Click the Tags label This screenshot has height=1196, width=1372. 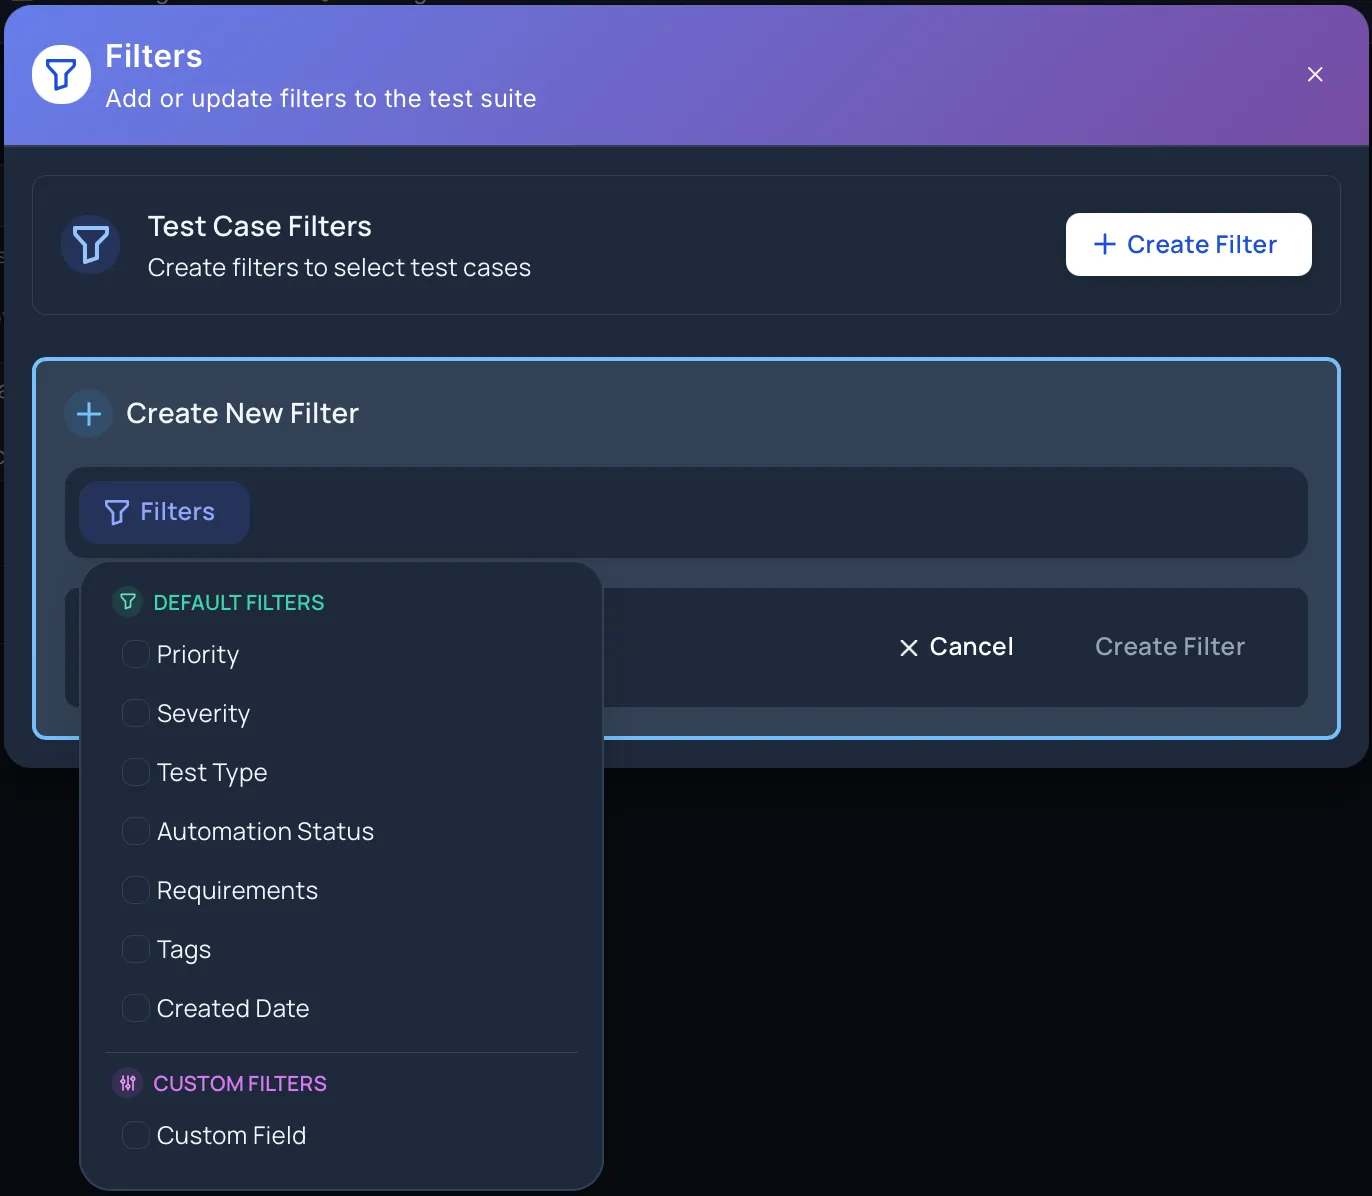click(184, 950)
